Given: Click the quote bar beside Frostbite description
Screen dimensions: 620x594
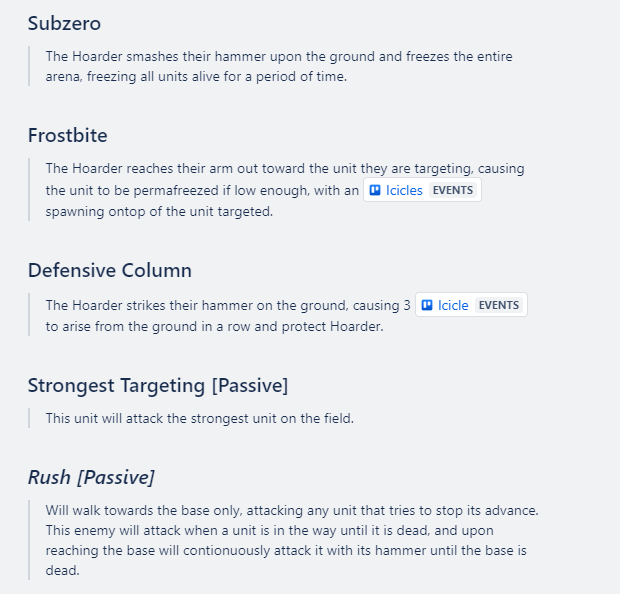Looking at the screenshot, I should click(x=29, y=189).
